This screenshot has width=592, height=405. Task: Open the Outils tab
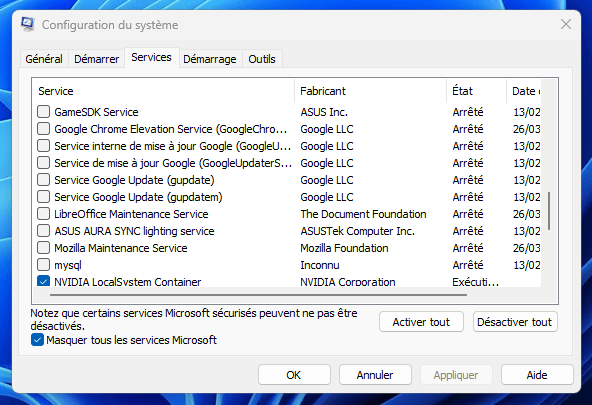pos(262,59)
